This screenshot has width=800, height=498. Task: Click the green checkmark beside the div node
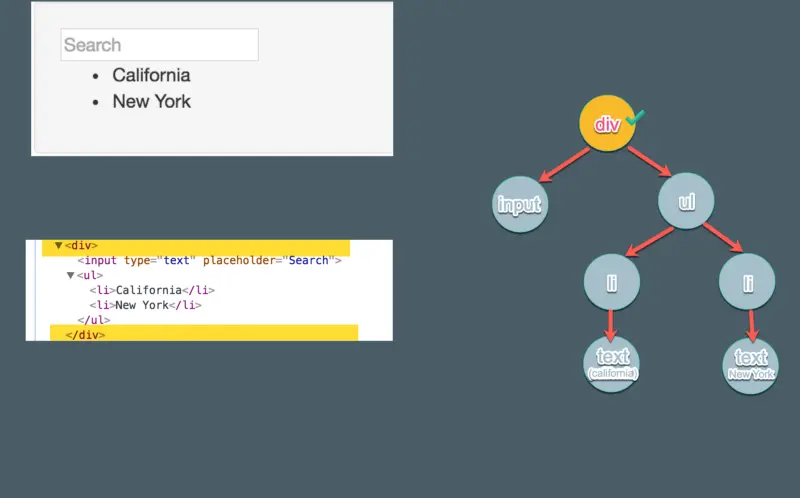(635, 118)
